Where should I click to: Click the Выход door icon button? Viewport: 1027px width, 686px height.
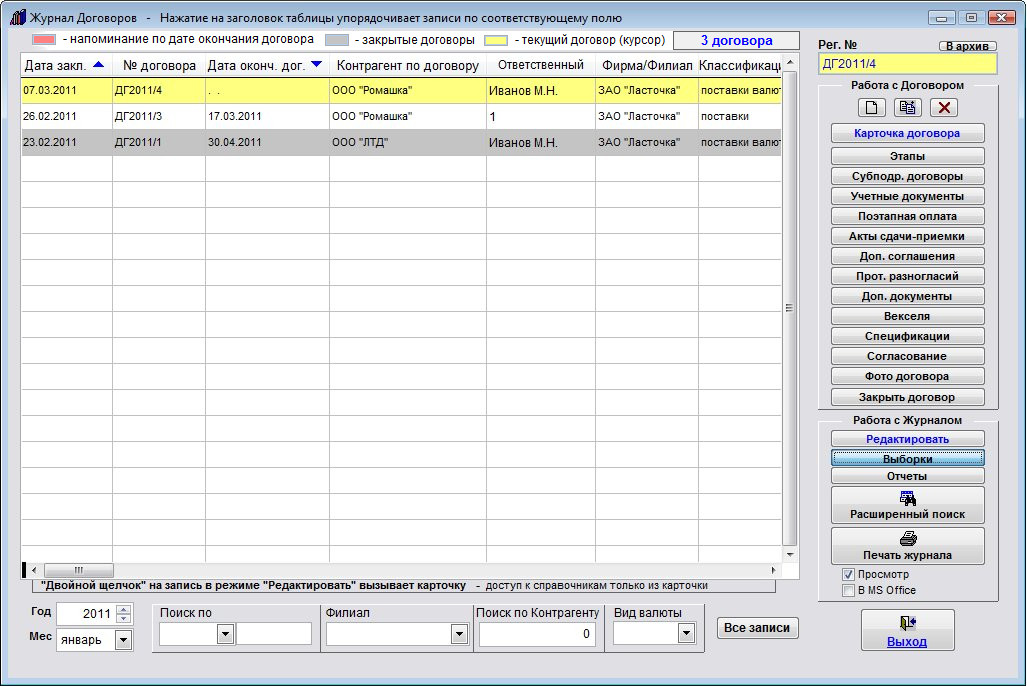click(x=907, y=630)
